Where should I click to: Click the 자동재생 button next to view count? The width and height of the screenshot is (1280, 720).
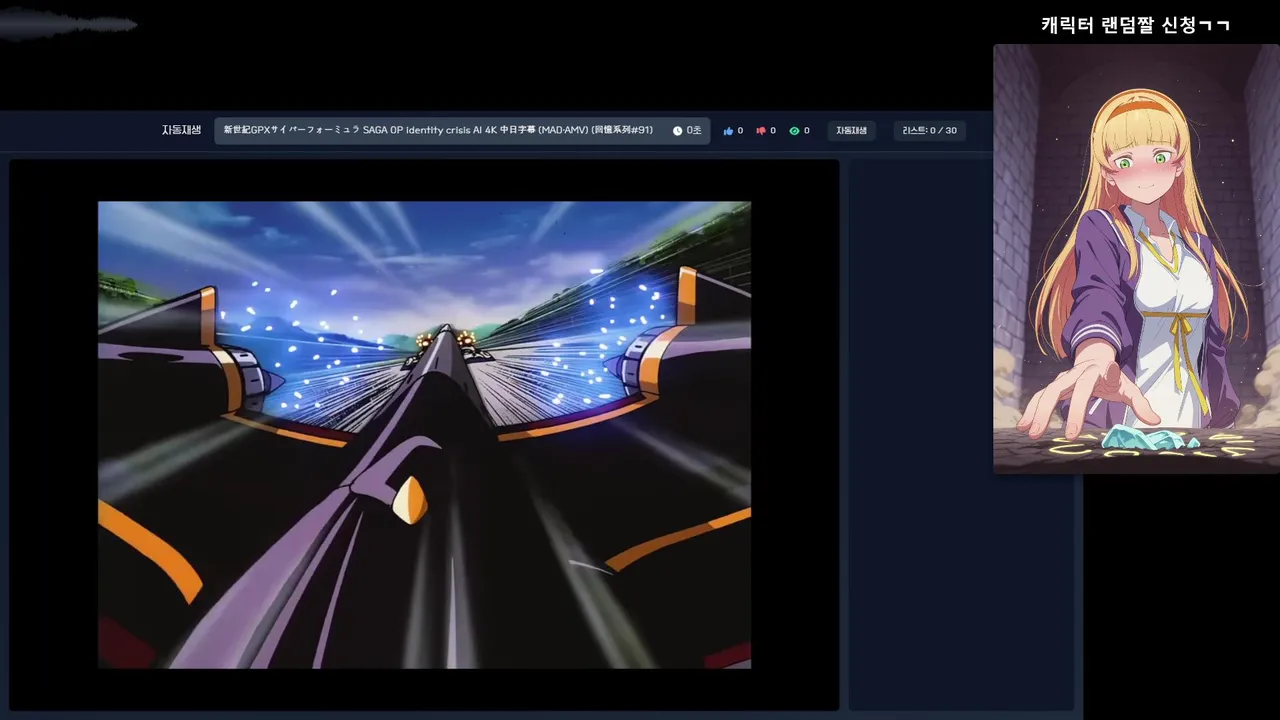852,131
